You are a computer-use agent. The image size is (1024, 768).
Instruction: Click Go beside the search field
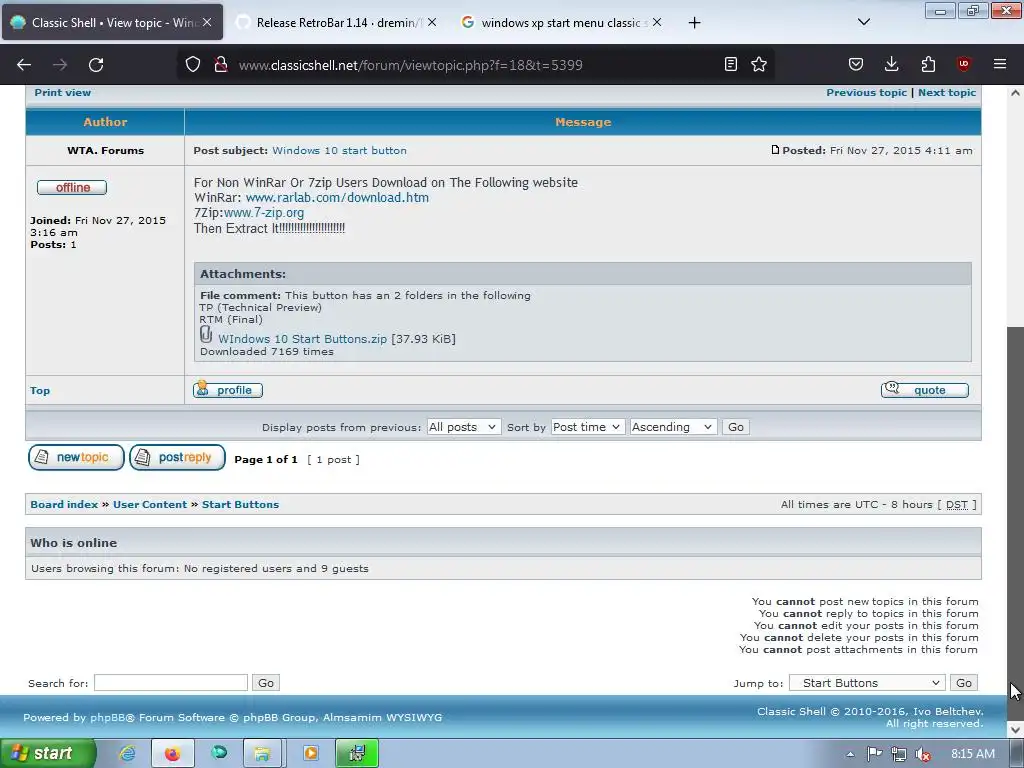tap(266, 682)
